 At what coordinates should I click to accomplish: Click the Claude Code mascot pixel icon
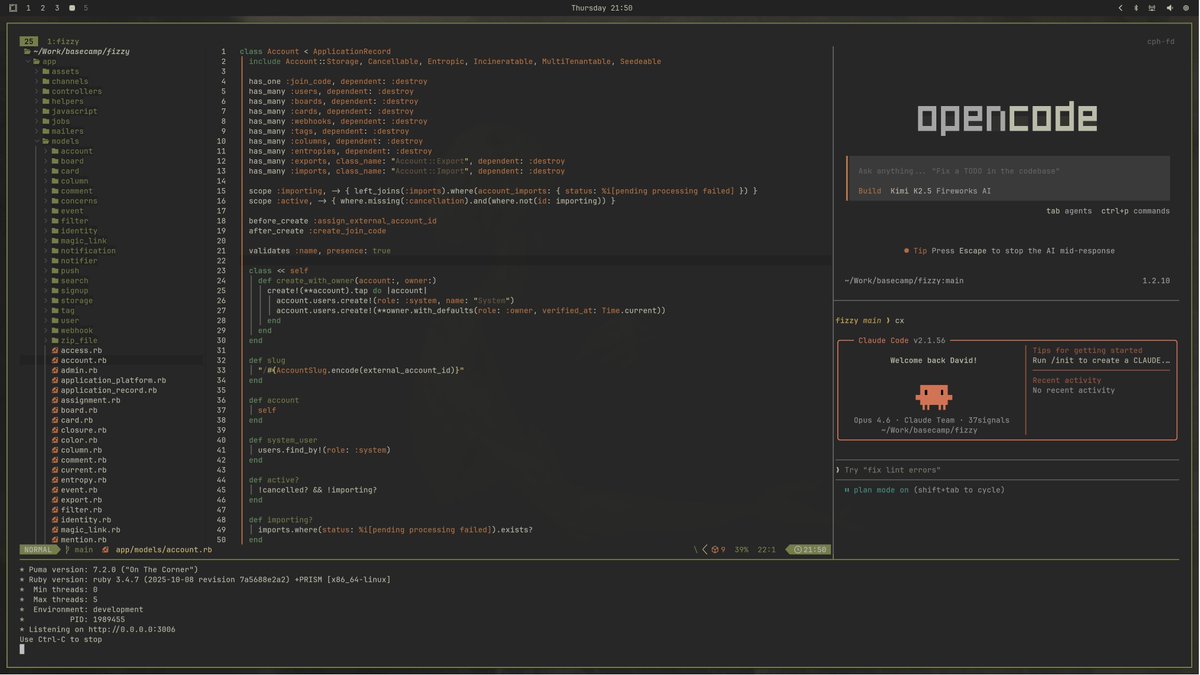(x=933, y=397)
